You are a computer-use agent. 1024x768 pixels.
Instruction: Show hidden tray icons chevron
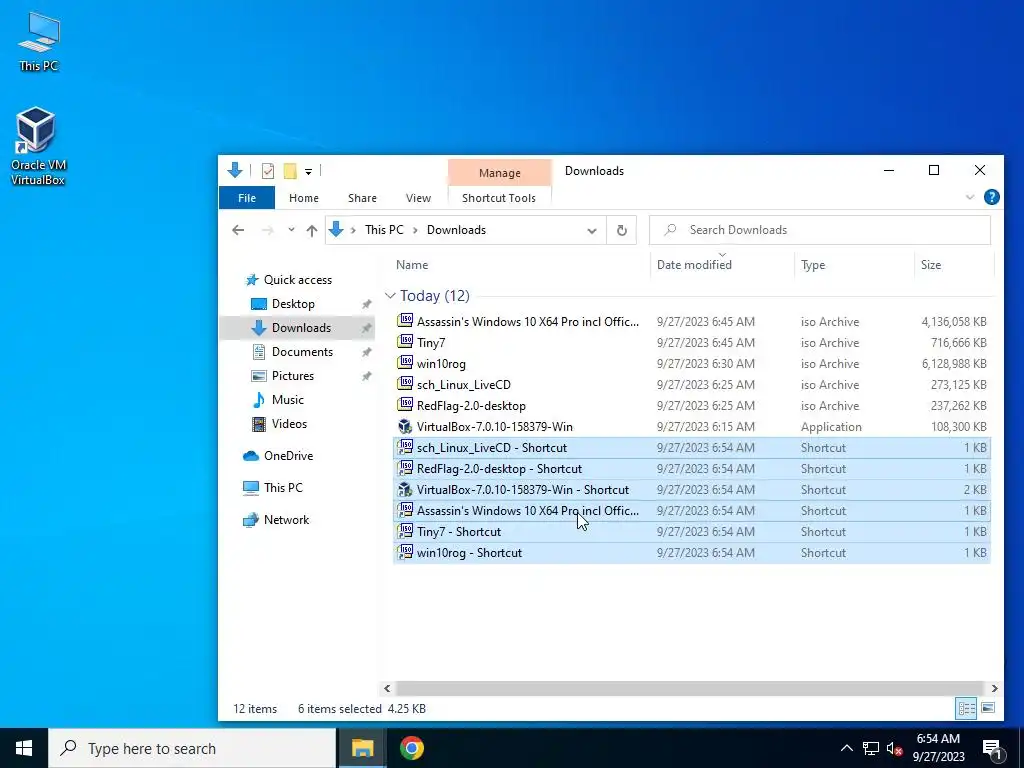(x=846, y=748)
